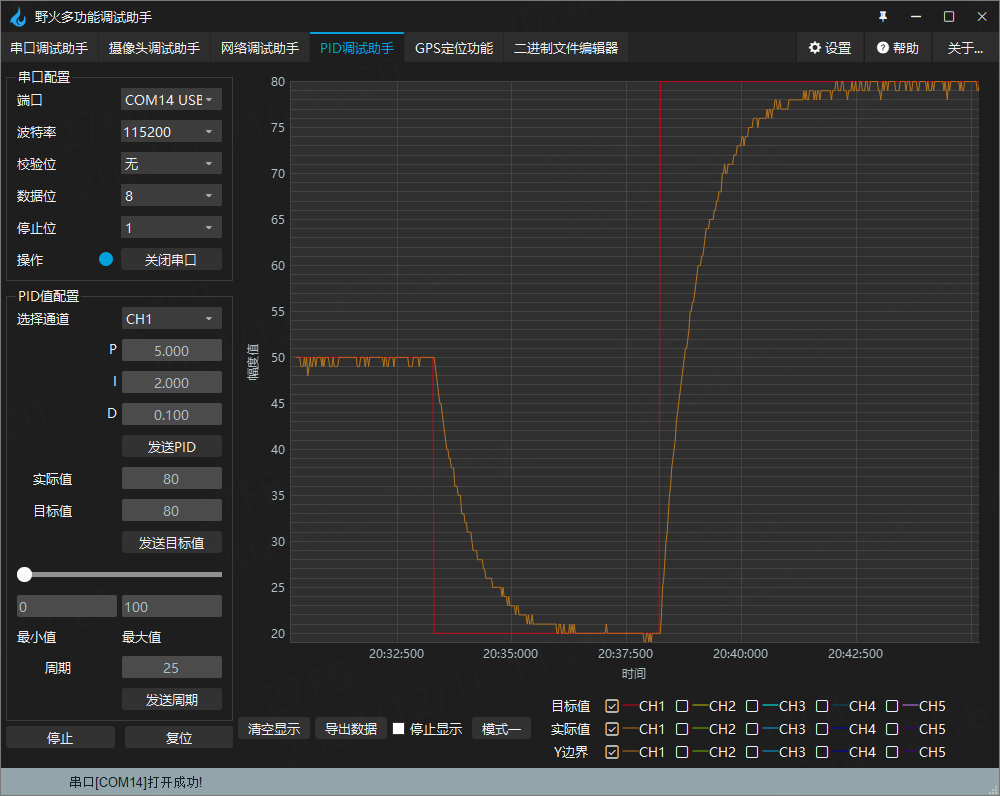Pin the window with pushpin icon
This screenshot has height=796, width=1000.
click(883, 17)
